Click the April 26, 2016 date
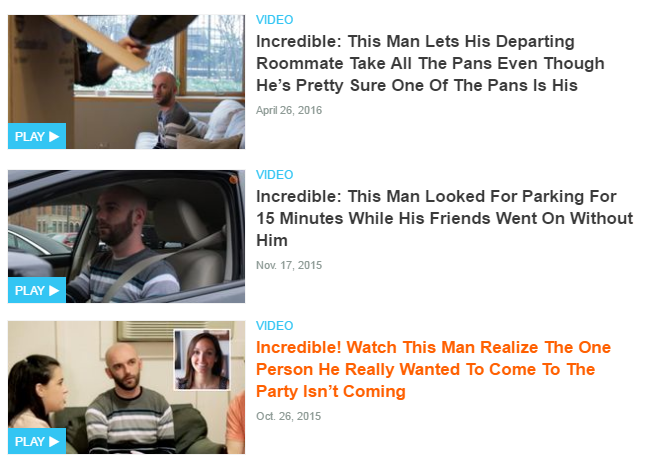The image size is (650, 467). click(289, 110)
